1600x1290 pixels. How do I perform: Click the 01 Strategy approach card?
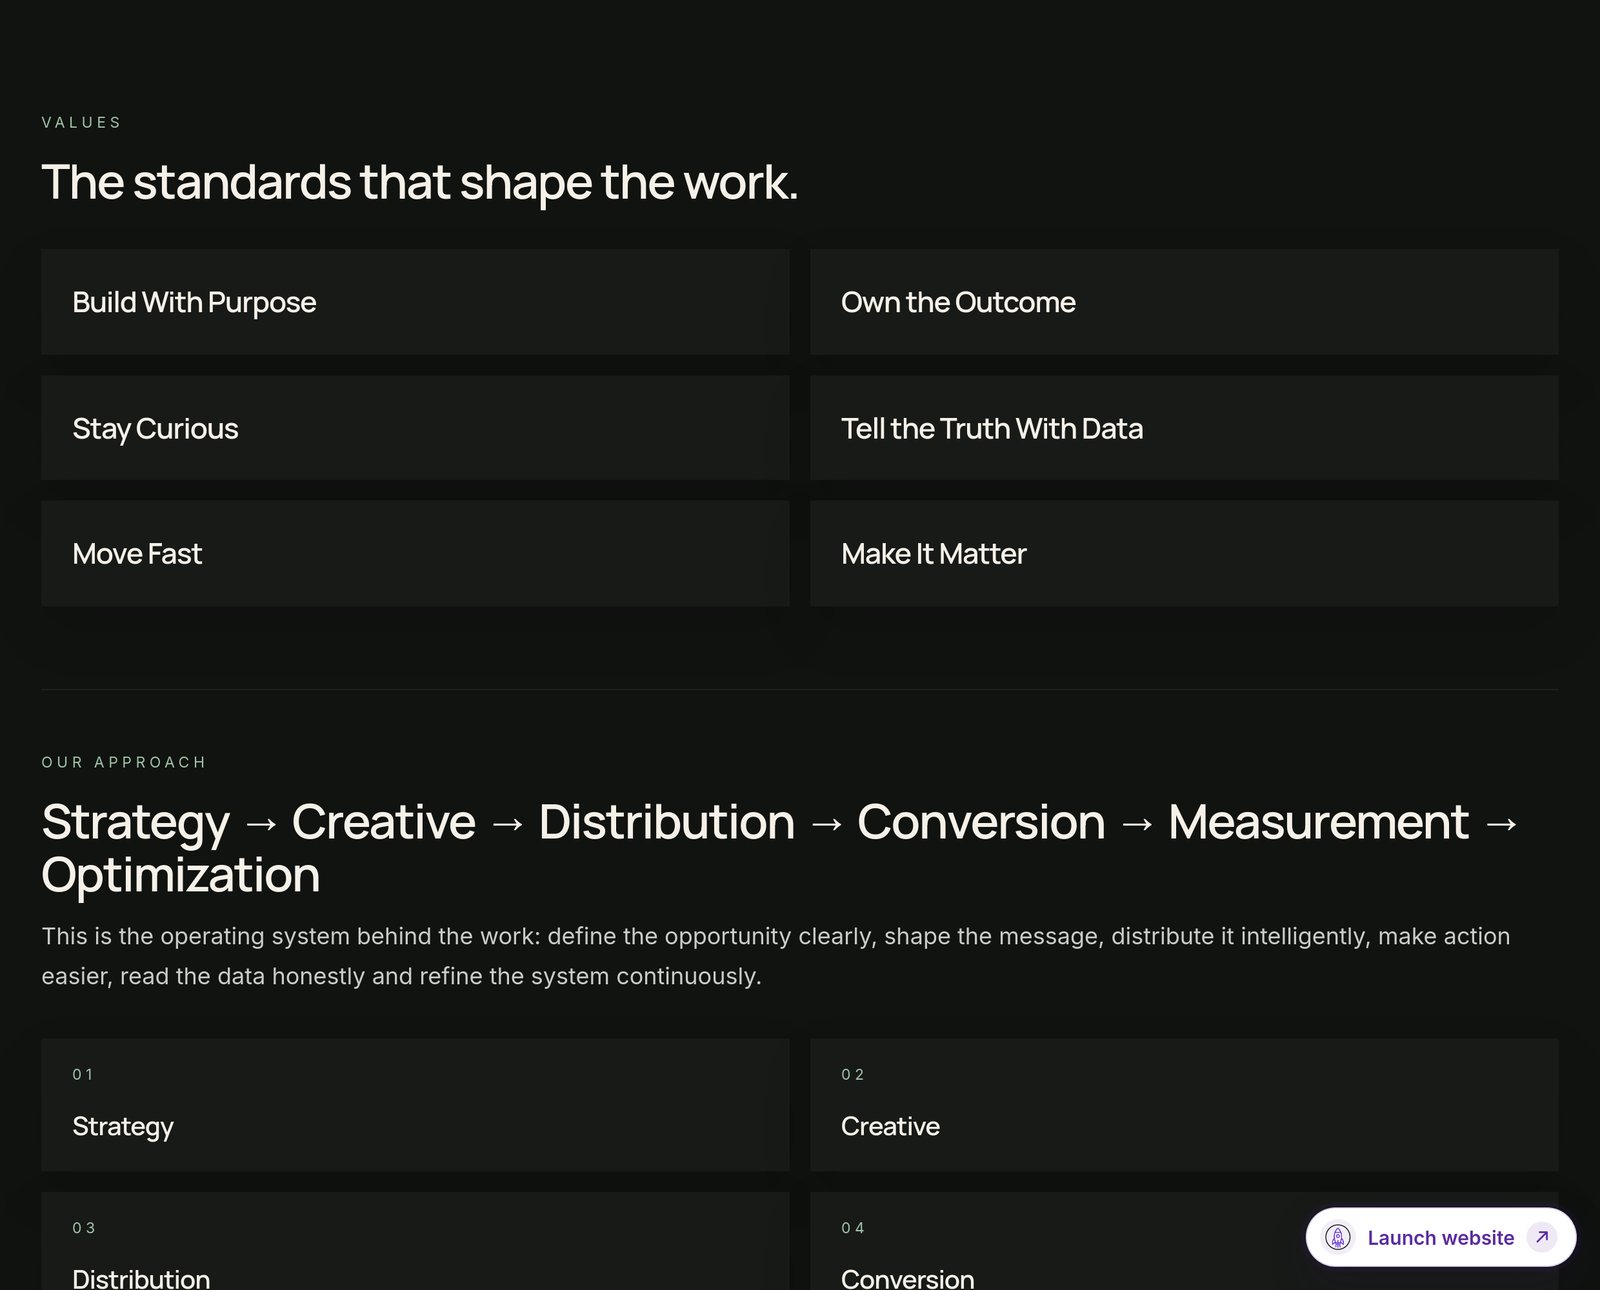click(x=415, y=1105)
